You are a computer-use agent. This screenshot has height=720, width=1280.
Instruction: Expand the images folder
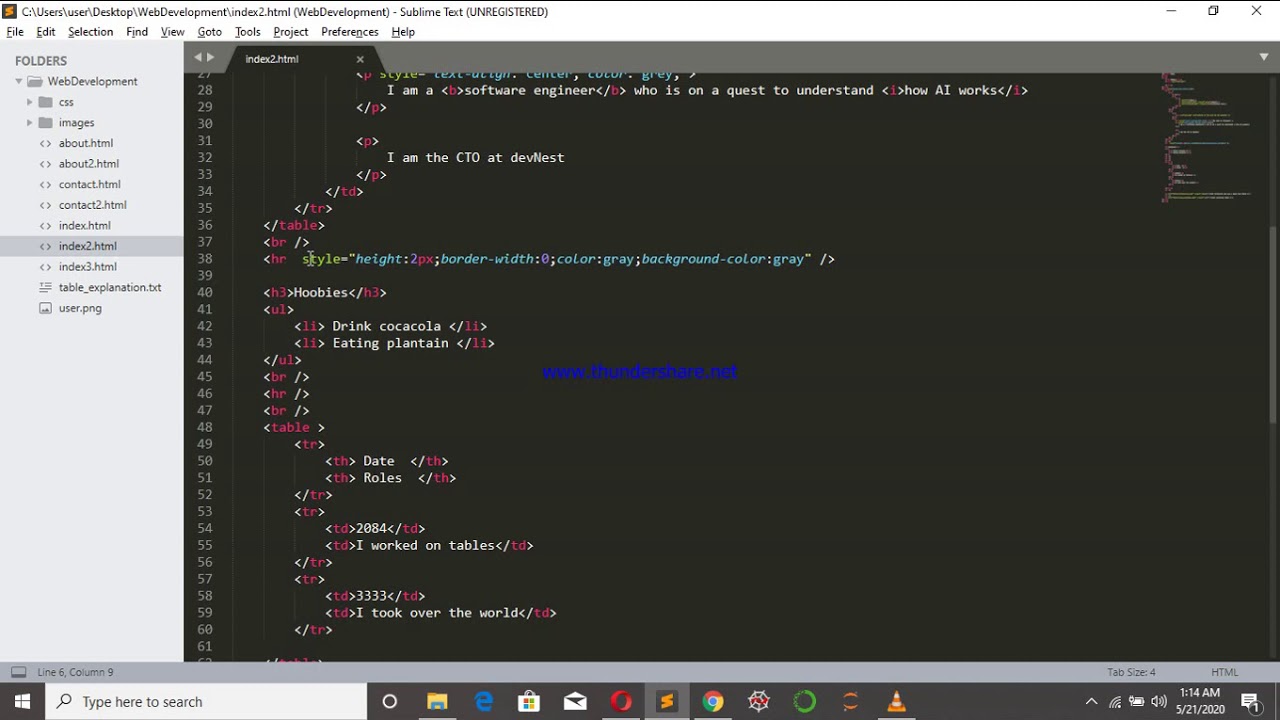pos(29,123)
